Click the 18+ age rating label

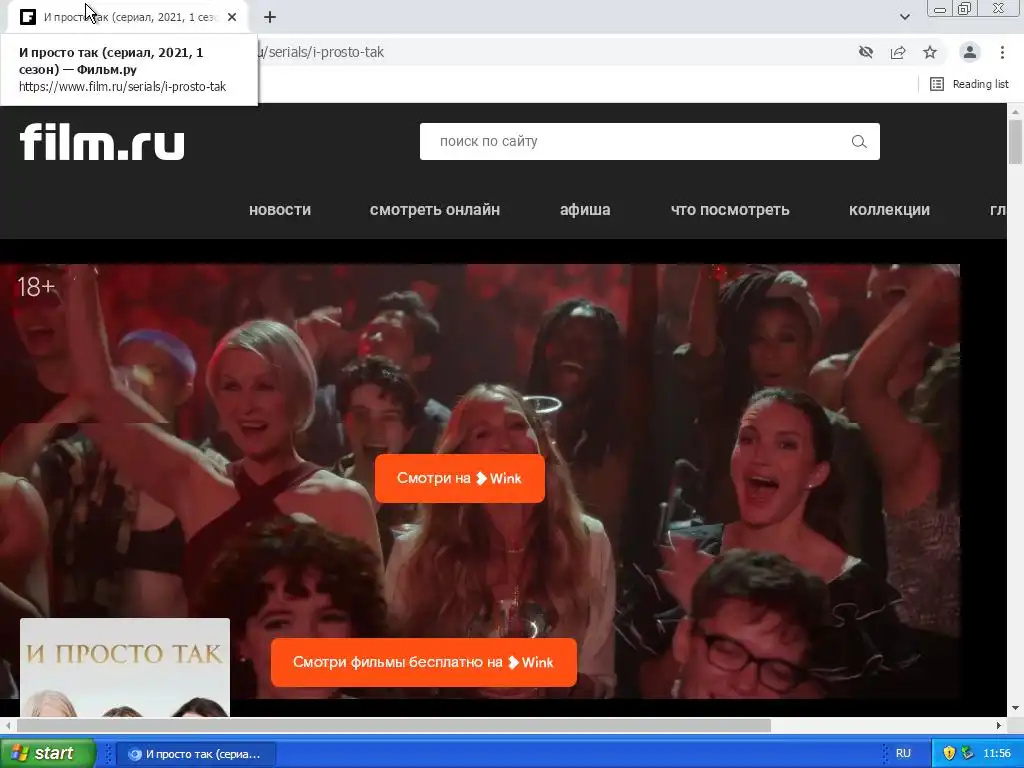[x=37, y=287]
